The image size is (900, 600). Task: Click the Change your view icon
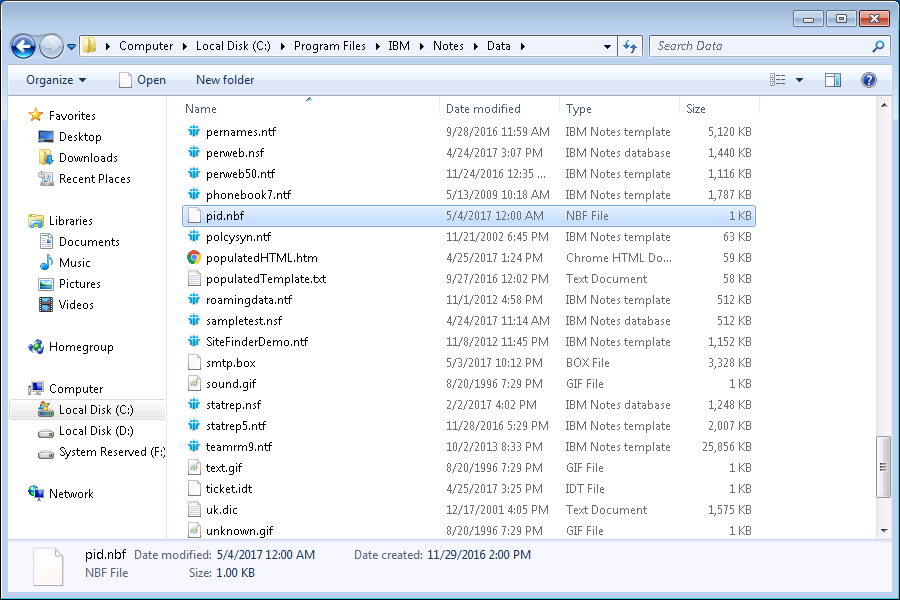pos(778,80)
